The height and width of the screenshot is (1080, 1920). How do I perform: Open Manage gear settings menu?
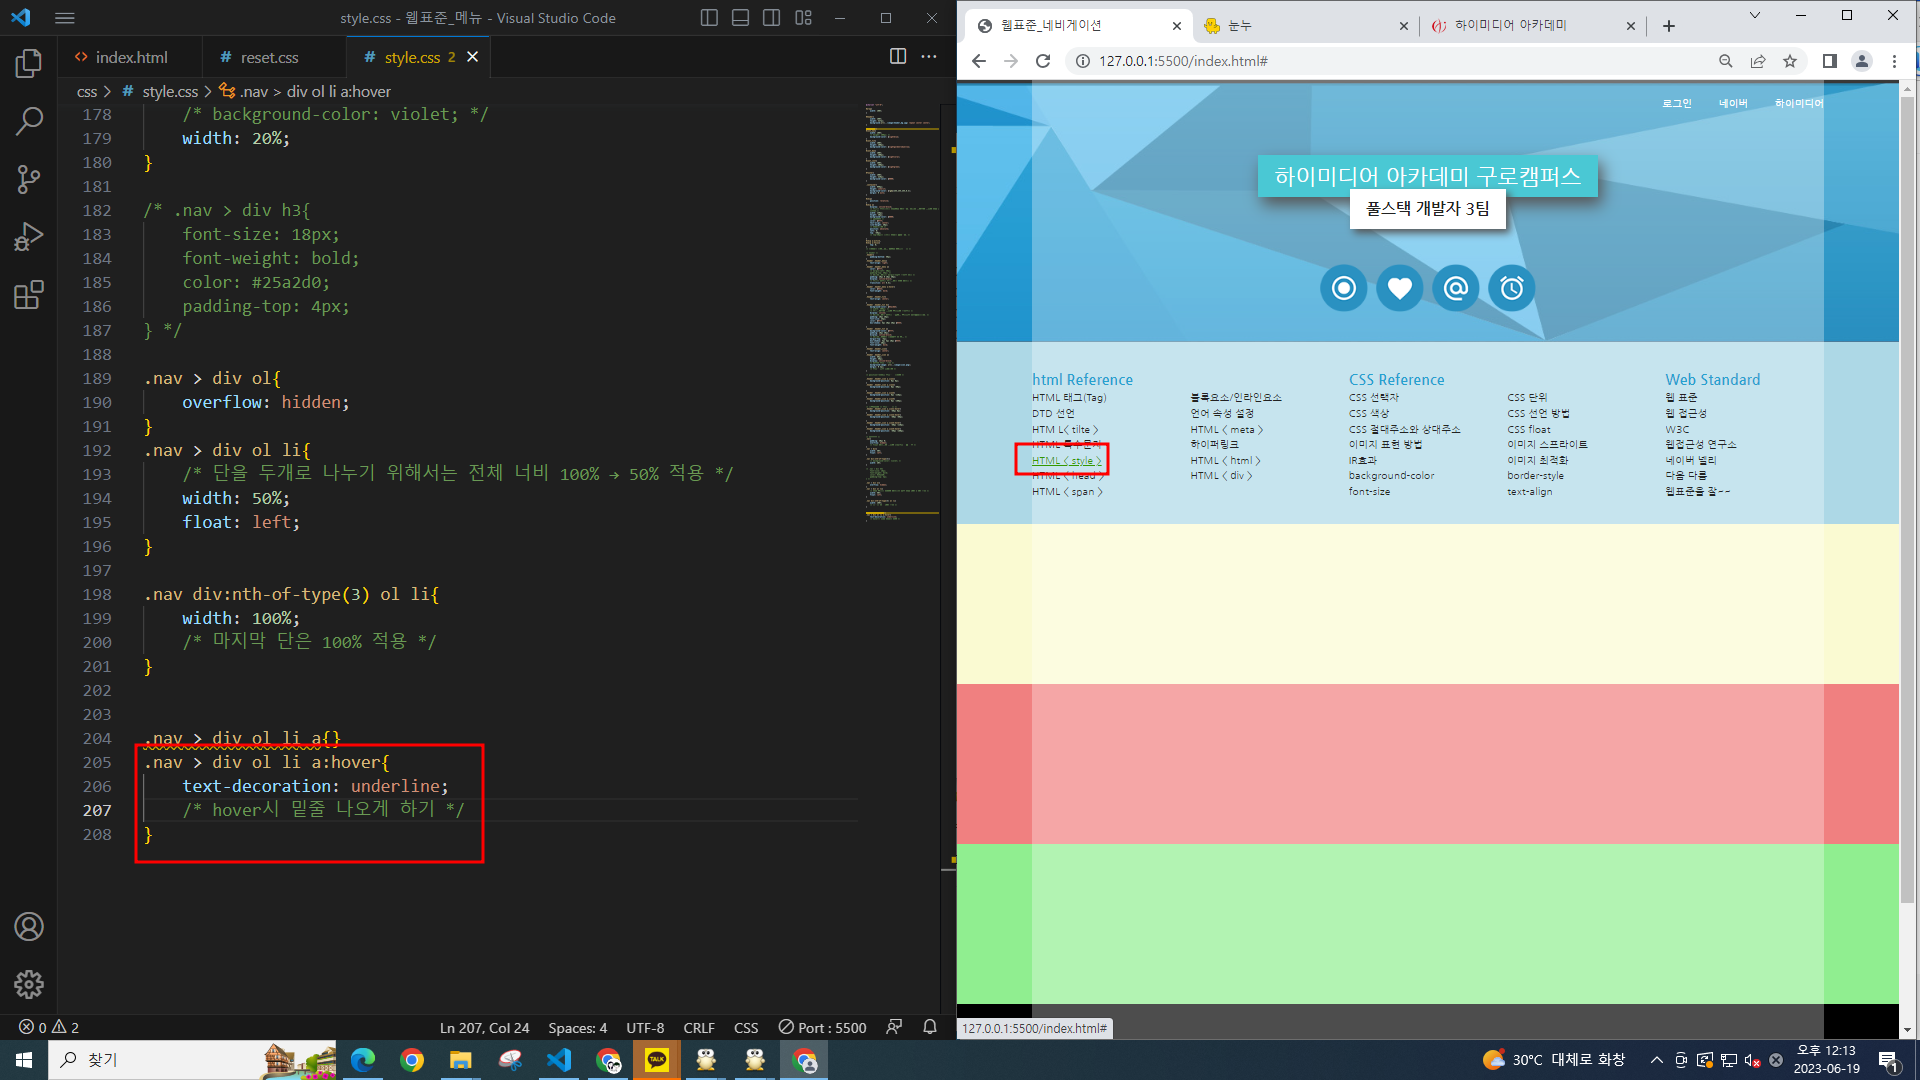point(29,984)
